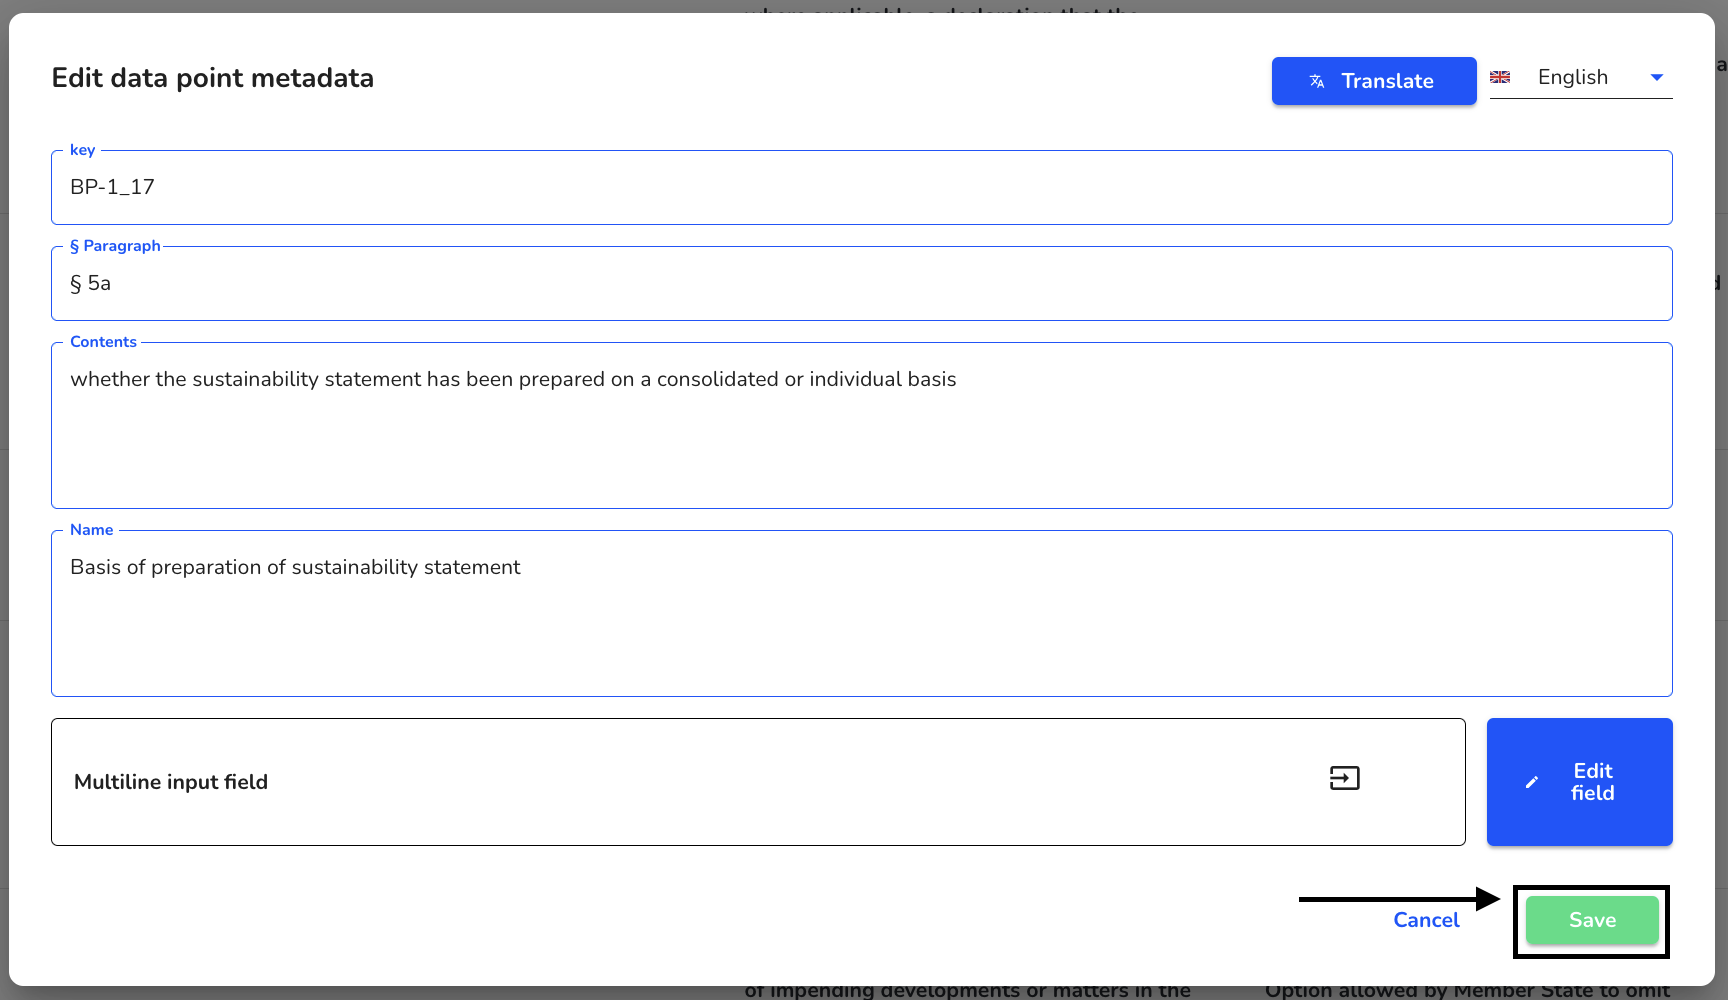Focus the key field containing BP-1_17
Viewport: 1728px width, 1000px height.
tap(861, 187)
